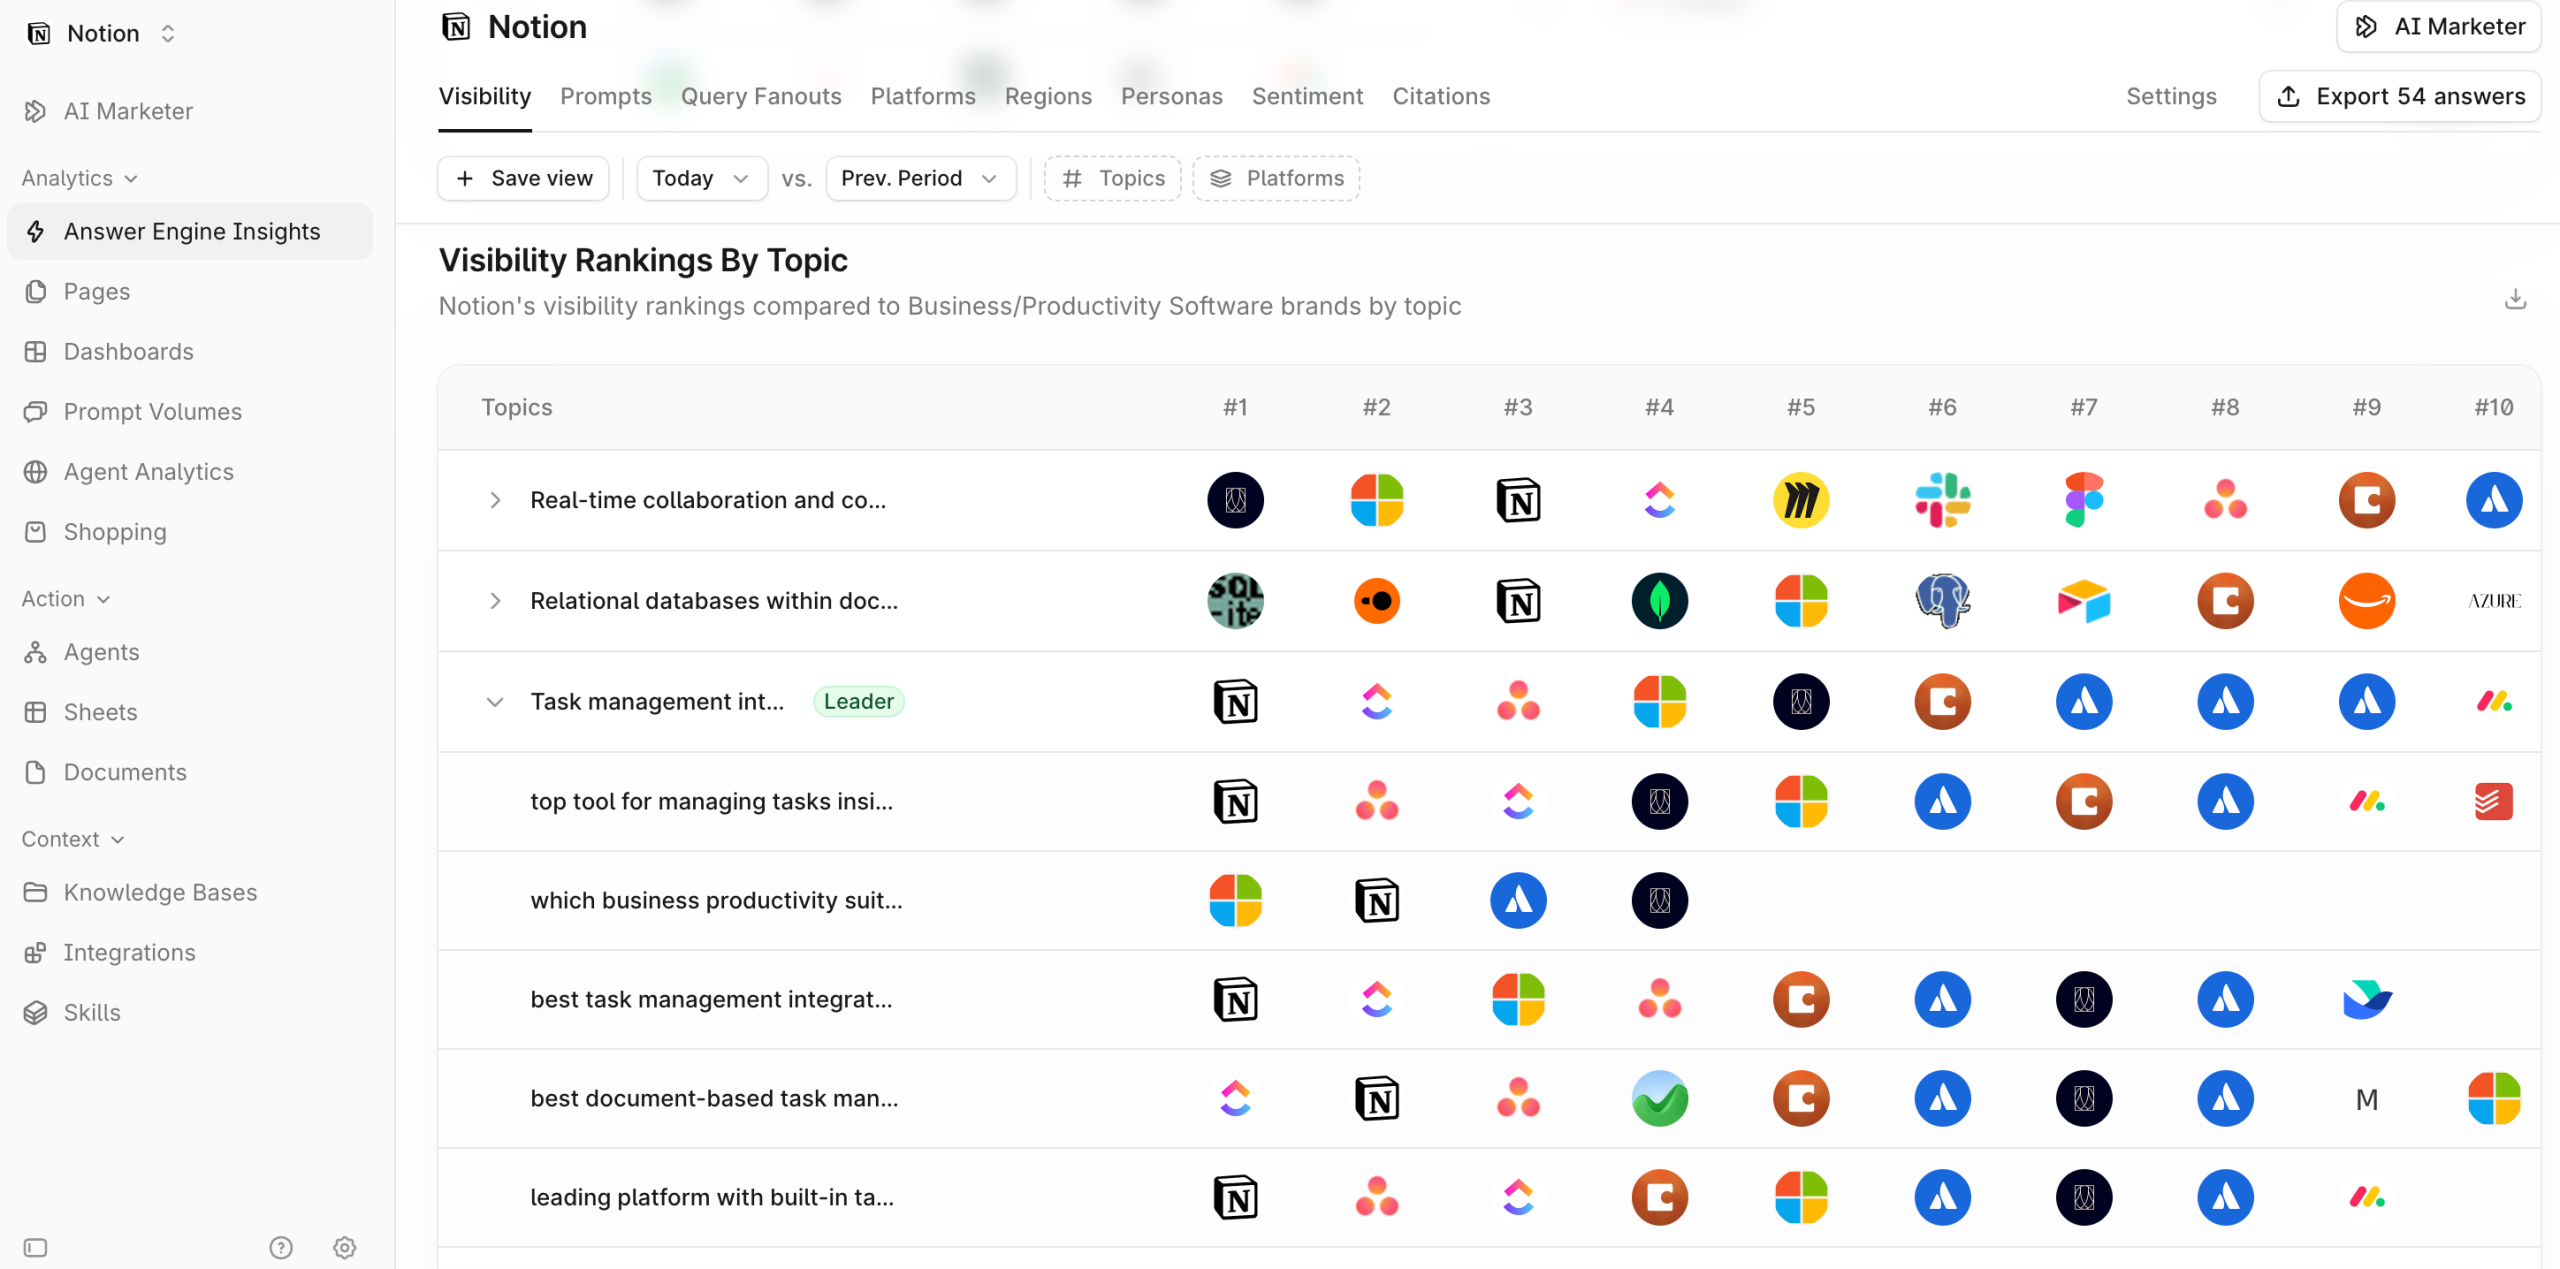The height and width of the screenshot is (1269, 2560).
Task: Switch to the Personas tab
Action: (x=1172, y=96)
